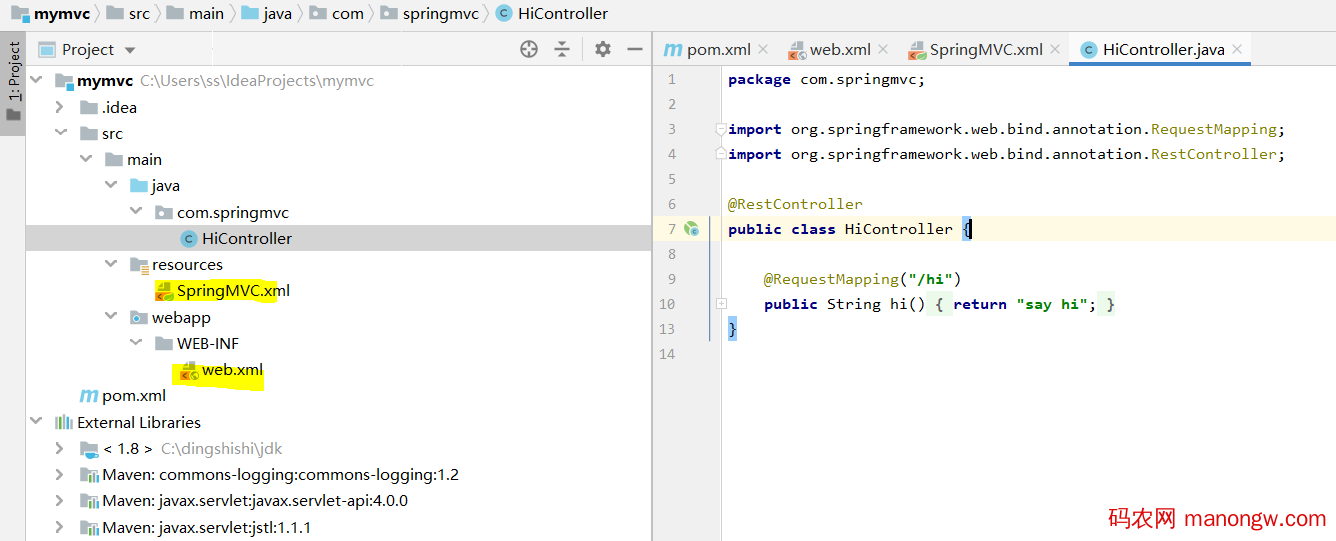Close the pom.xml tab

click(x=763, y=49)
